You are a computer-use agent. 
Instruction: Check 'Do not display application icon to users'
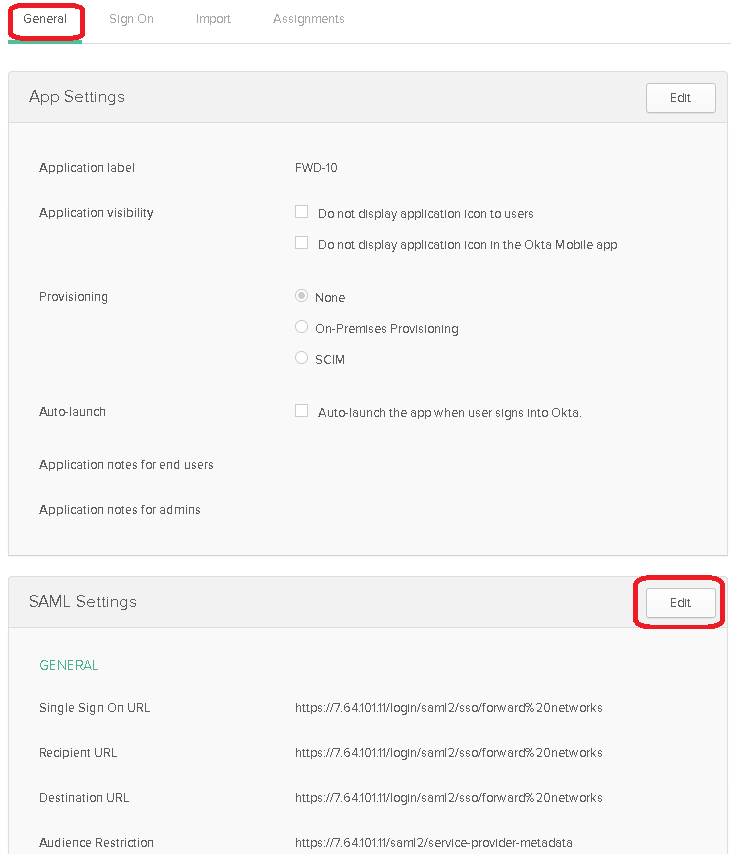[301, 212]
